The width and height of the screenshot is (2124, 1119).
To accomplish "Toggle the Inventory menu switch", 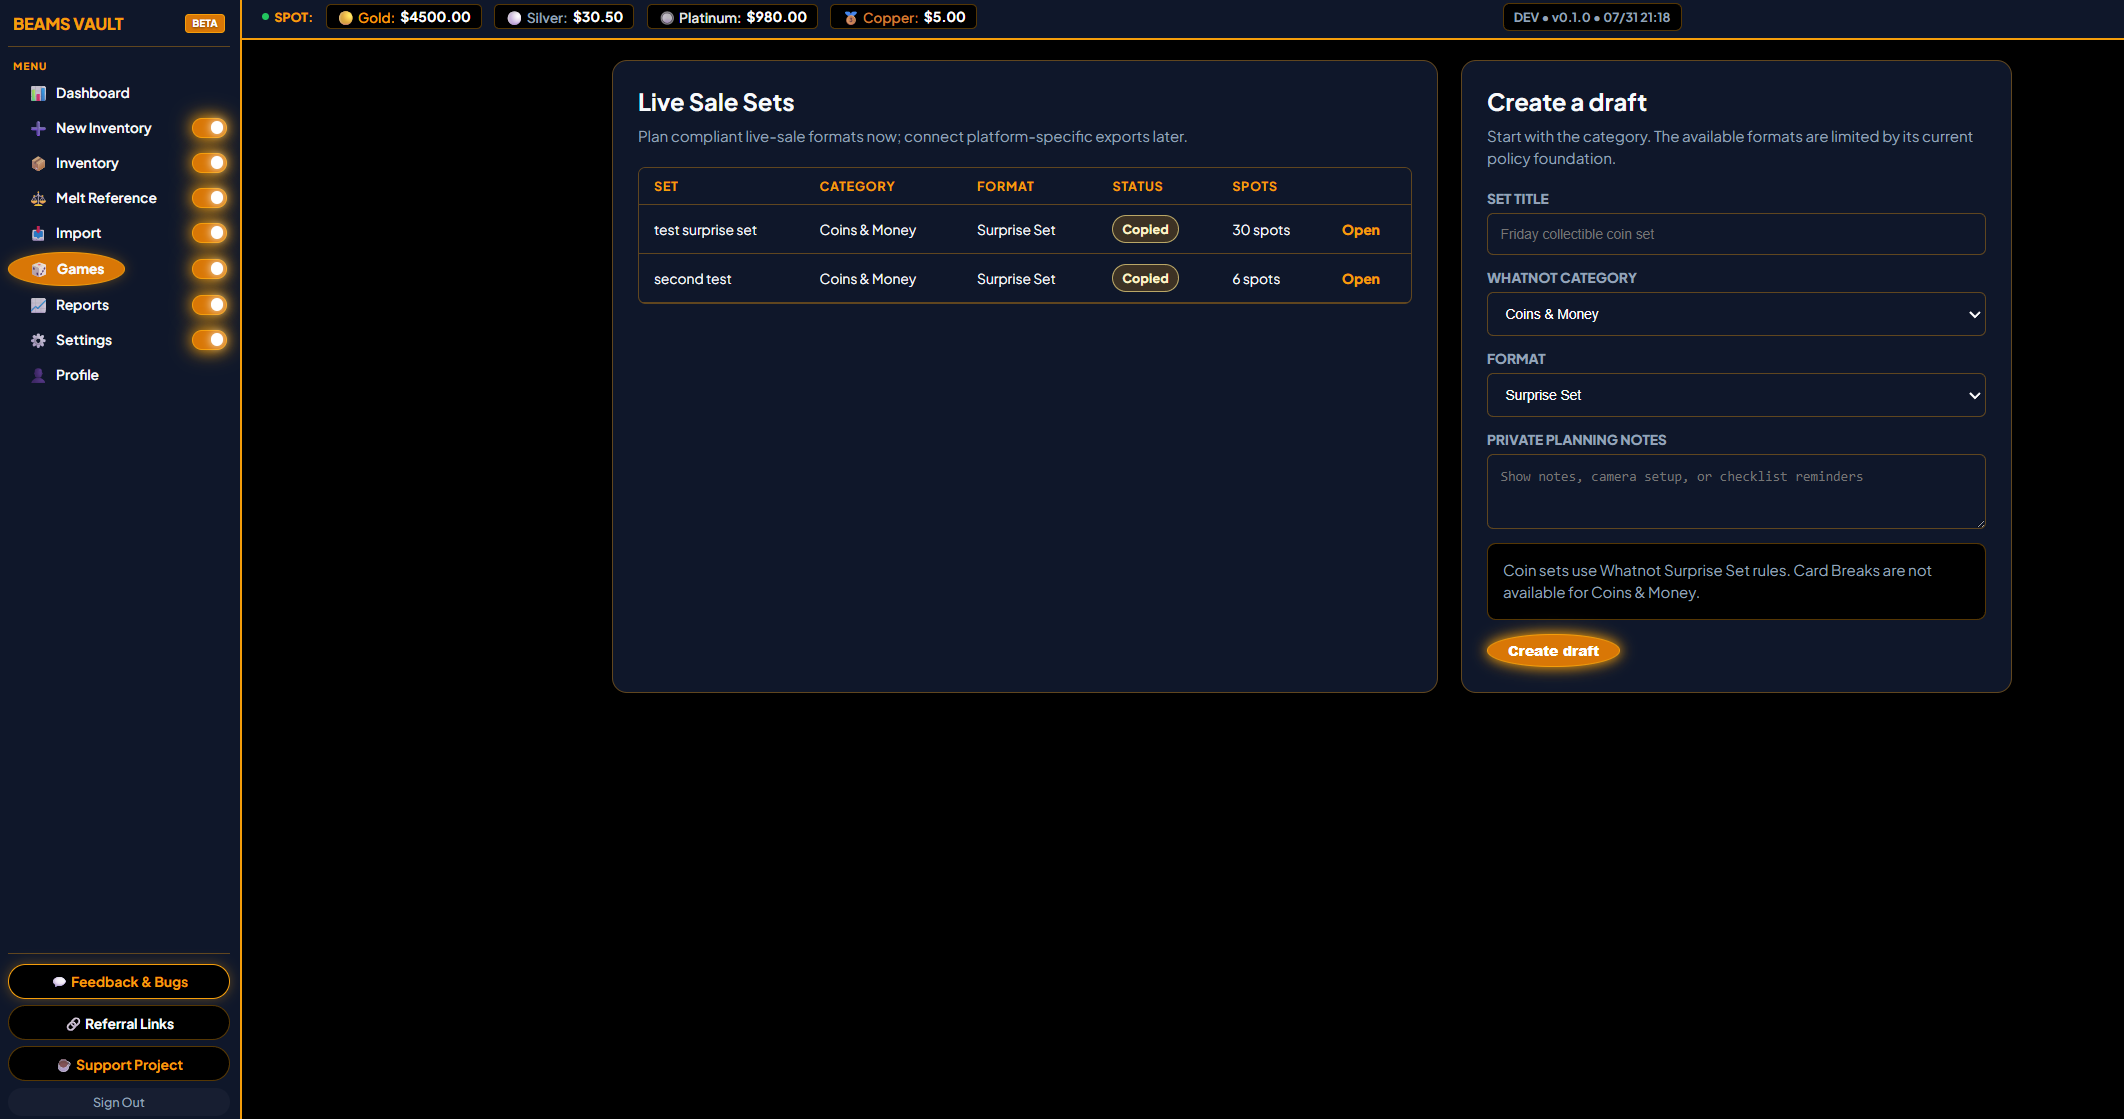I will (x=210, y=163).
